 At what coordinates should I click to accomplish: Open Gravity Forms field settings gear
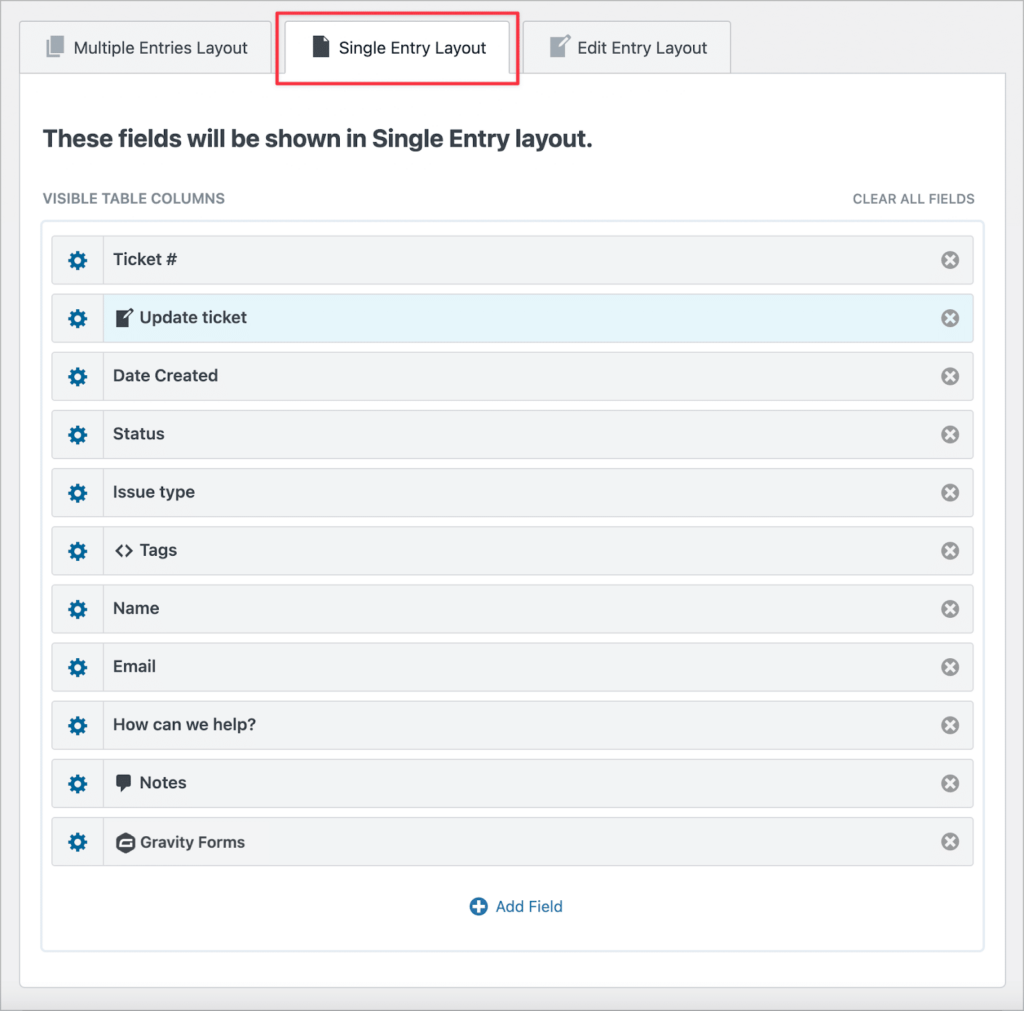[77, 842]
